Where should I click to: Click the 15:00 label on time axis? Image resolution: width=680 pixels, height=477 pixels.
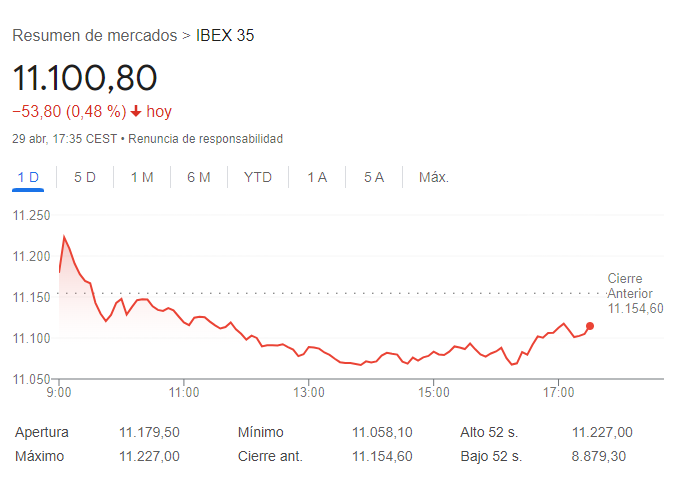(434, 393)
